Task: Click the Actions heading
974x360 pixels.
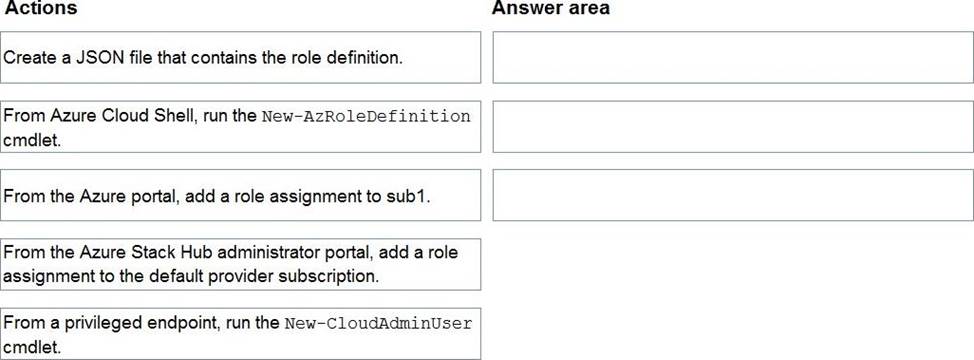Action: [x=41, y=8]
